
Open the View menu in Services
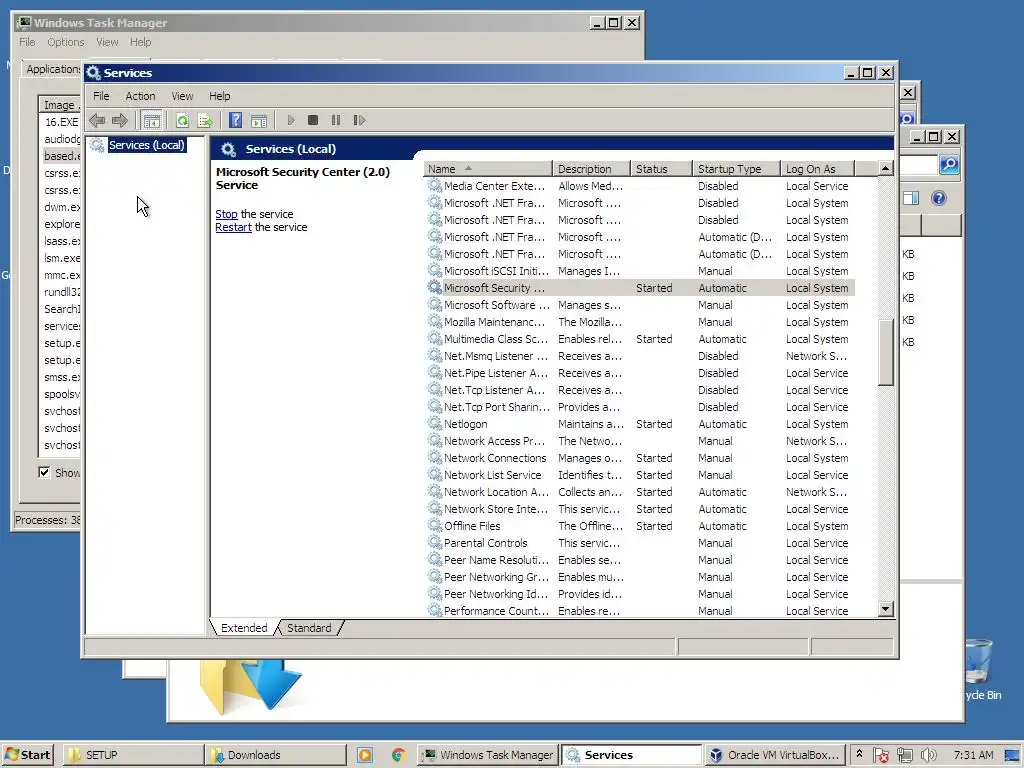[x=182, y=96]
